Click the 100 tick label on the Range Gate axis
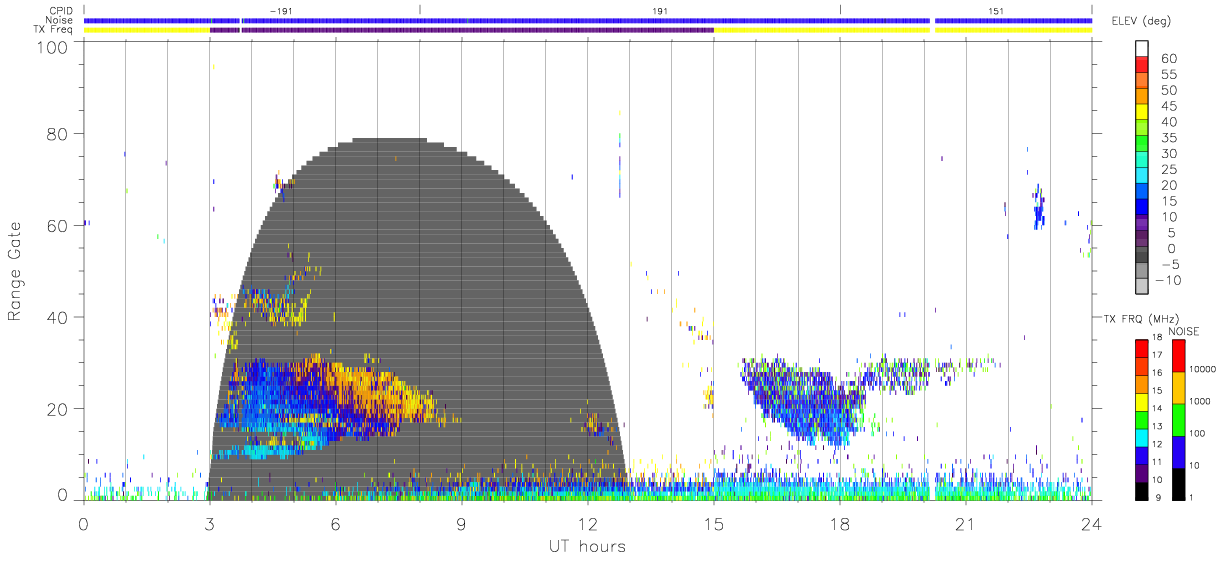The height and width of the screenshot is (567, 1228). click(52, 46)
